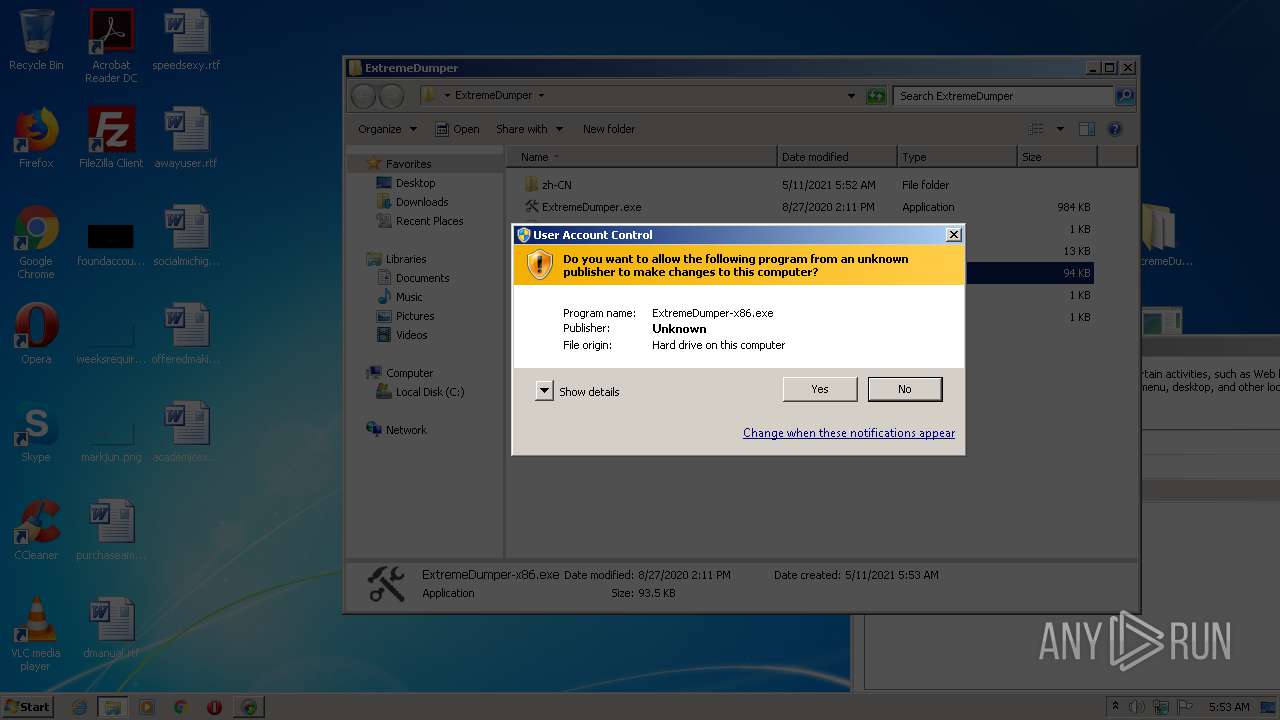Open Internet Explorer from the taskbar
This screenshot has height=720, width=1280.
80,707
